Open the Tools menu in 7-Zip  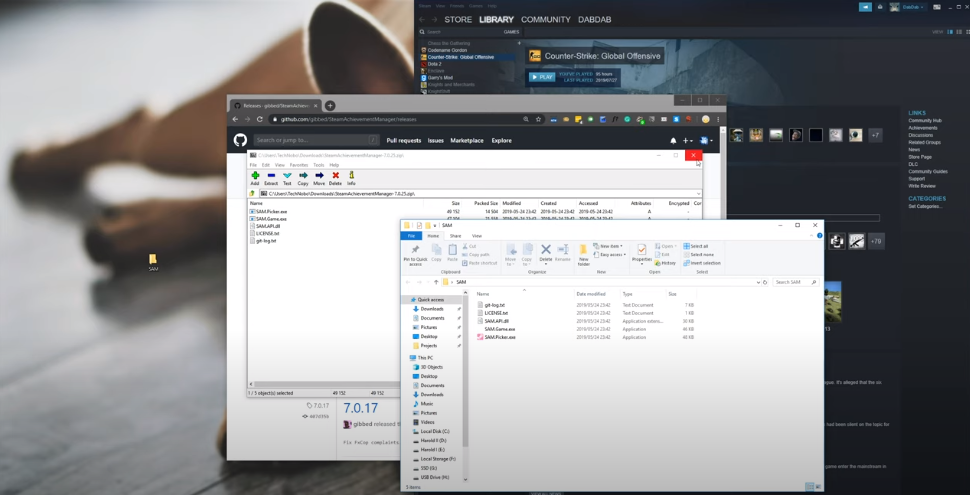coord(318,165)
